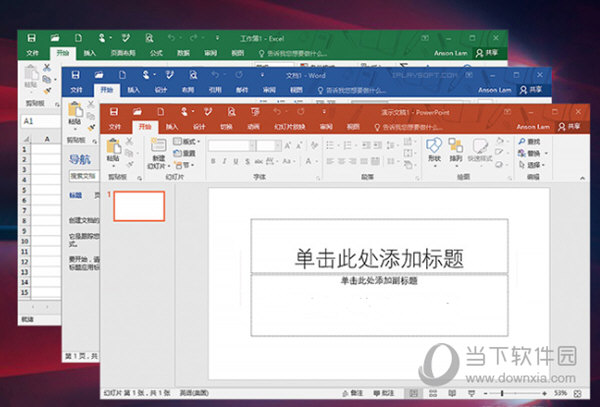Screen dimensions: 600x407
Task: Click the Save icon in the Excel title bar
Action: coord(31,38)
